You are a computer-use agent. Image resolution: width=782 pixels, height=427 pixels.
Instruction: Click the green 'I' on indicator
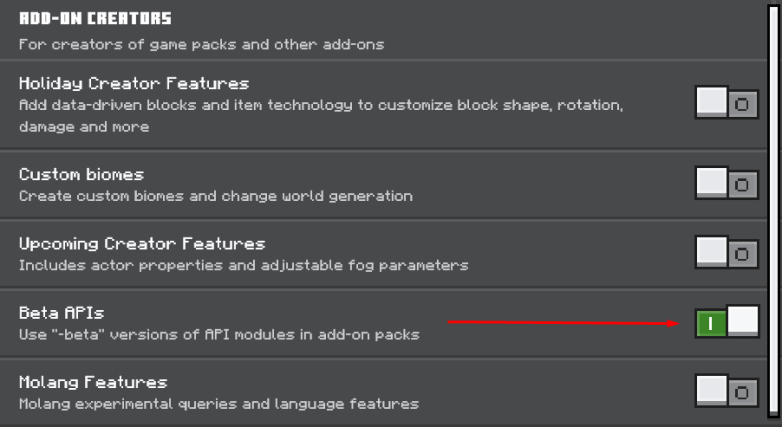pyautogui.click(x=710, y=323)
